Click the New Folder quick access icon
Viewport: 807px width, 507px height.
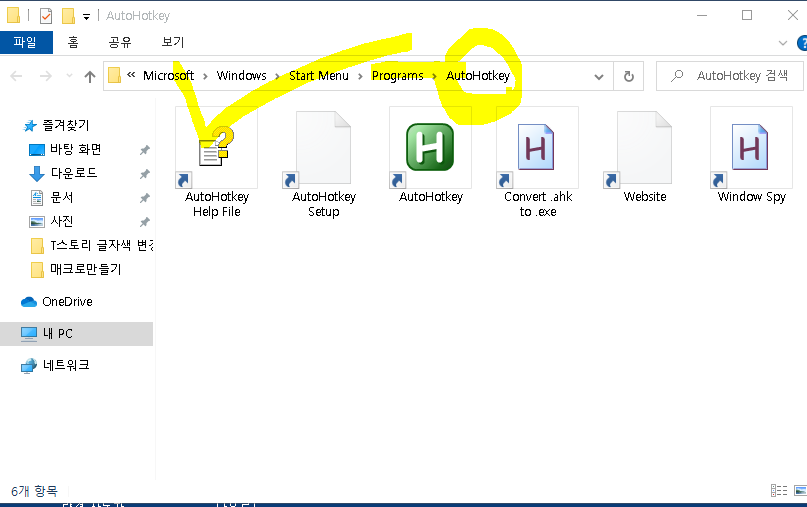(68, 16)
